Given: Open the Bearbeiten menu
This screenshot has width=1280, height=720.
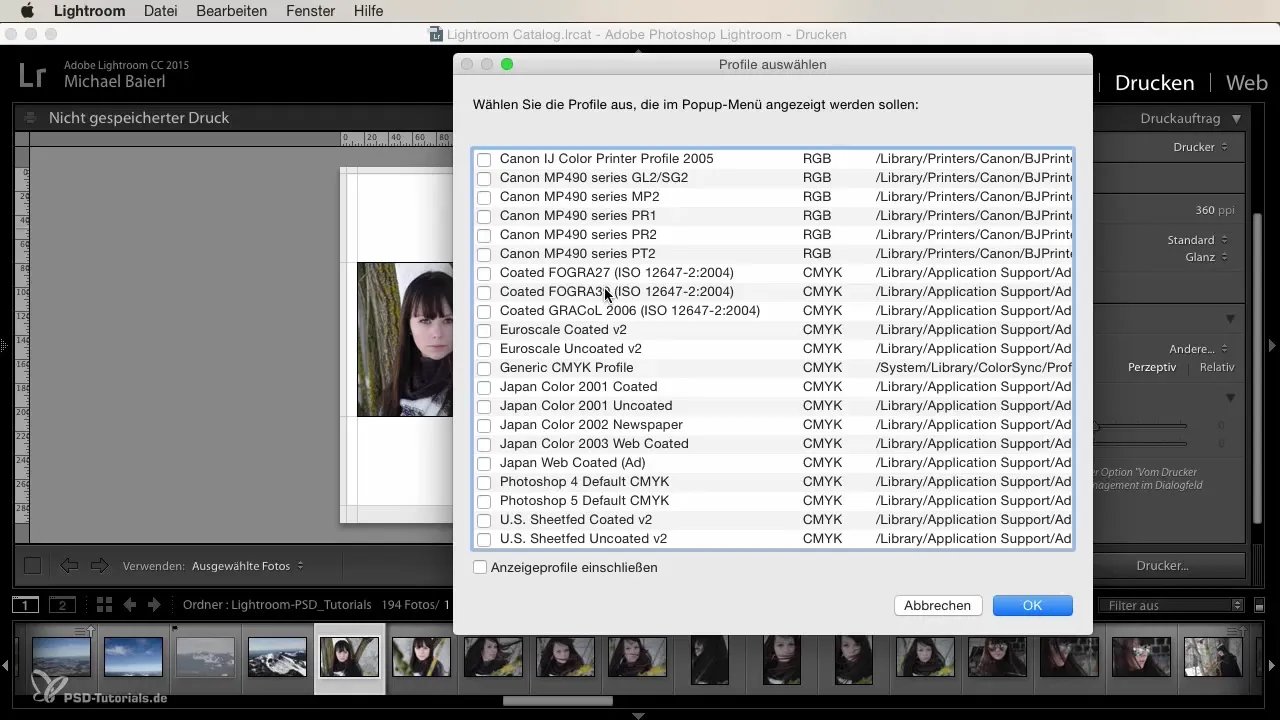Looking at the screenshot, I should point(233,11).
